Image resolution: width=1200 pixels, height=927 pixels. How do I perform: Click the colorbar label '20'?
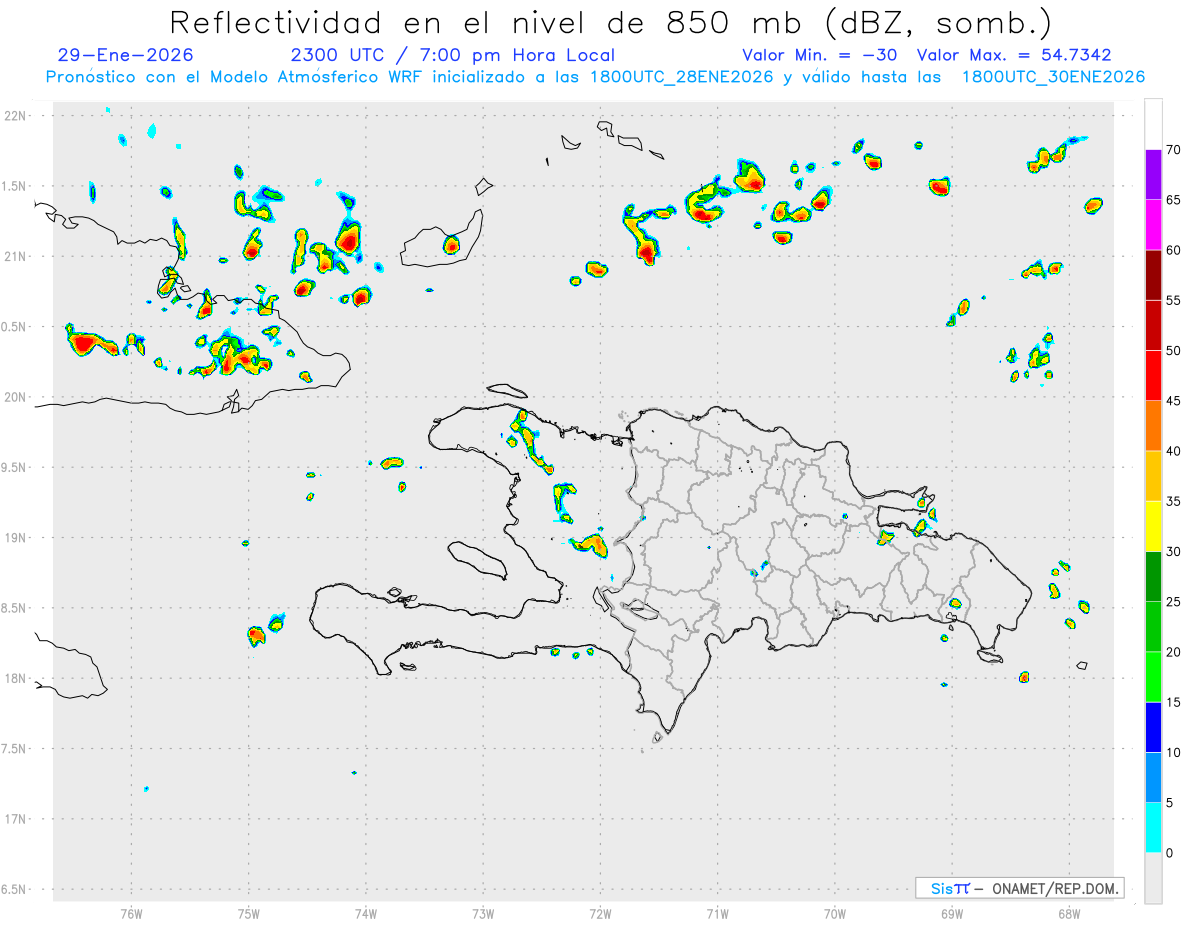[x=1173, y=652]
